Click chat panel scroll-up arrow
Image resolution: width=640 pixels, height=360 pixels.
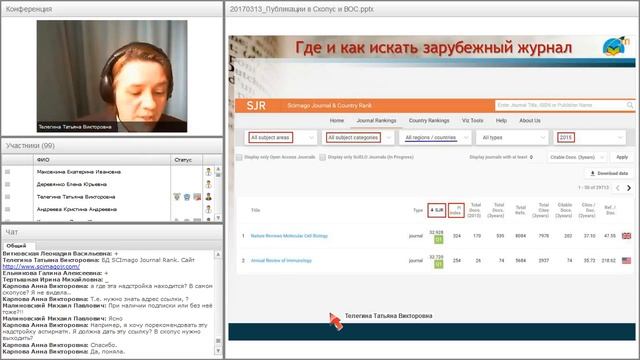218,254
